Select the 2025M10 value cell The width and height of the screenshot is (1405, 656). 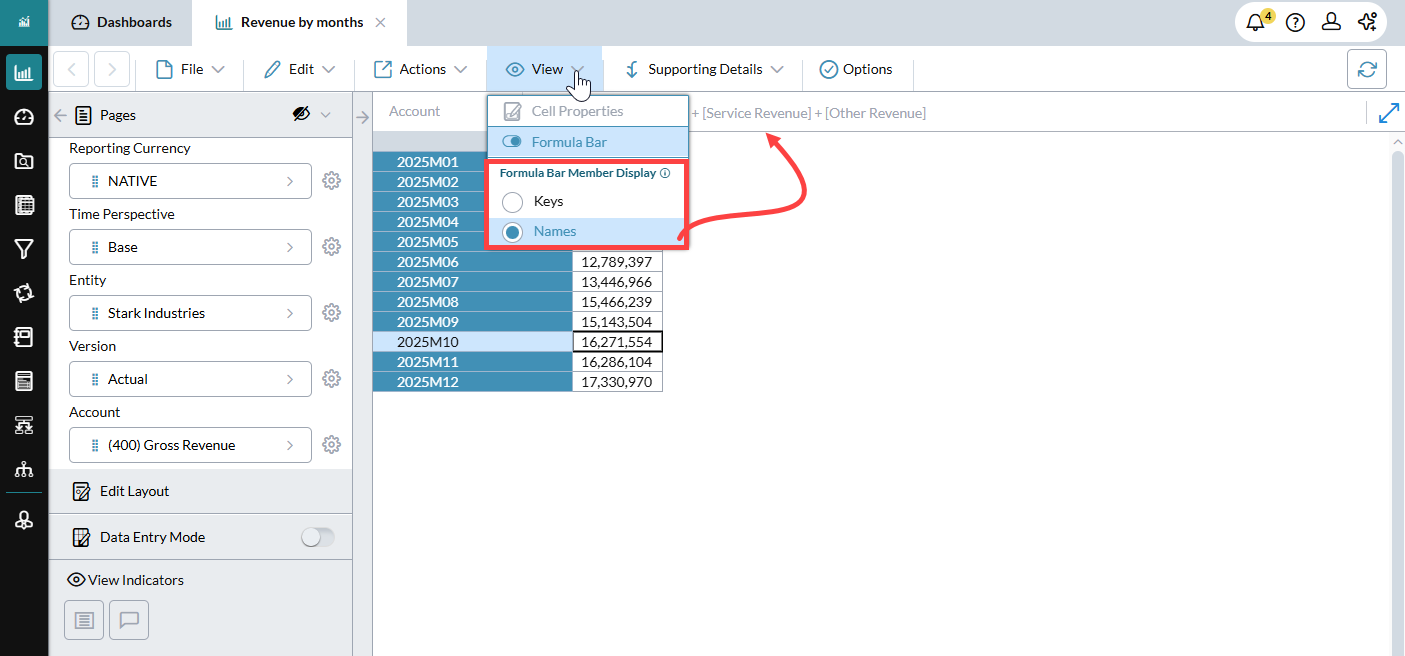[617, 342]
